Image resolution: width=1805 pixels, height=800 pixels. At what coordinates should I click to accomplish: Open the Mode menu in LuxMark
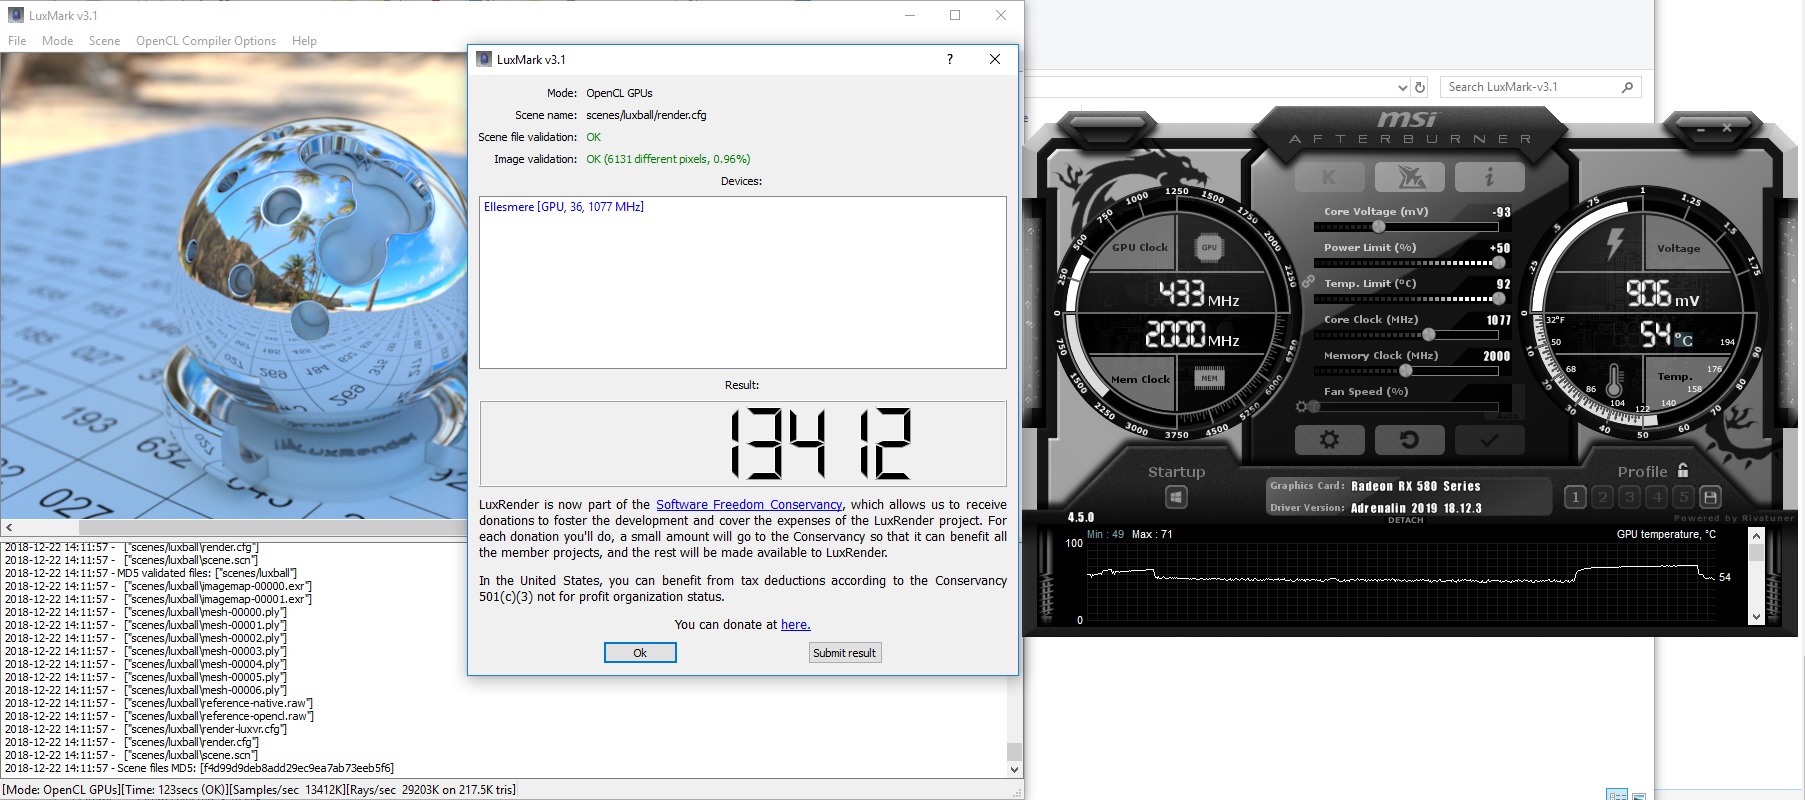coord(57,41)
